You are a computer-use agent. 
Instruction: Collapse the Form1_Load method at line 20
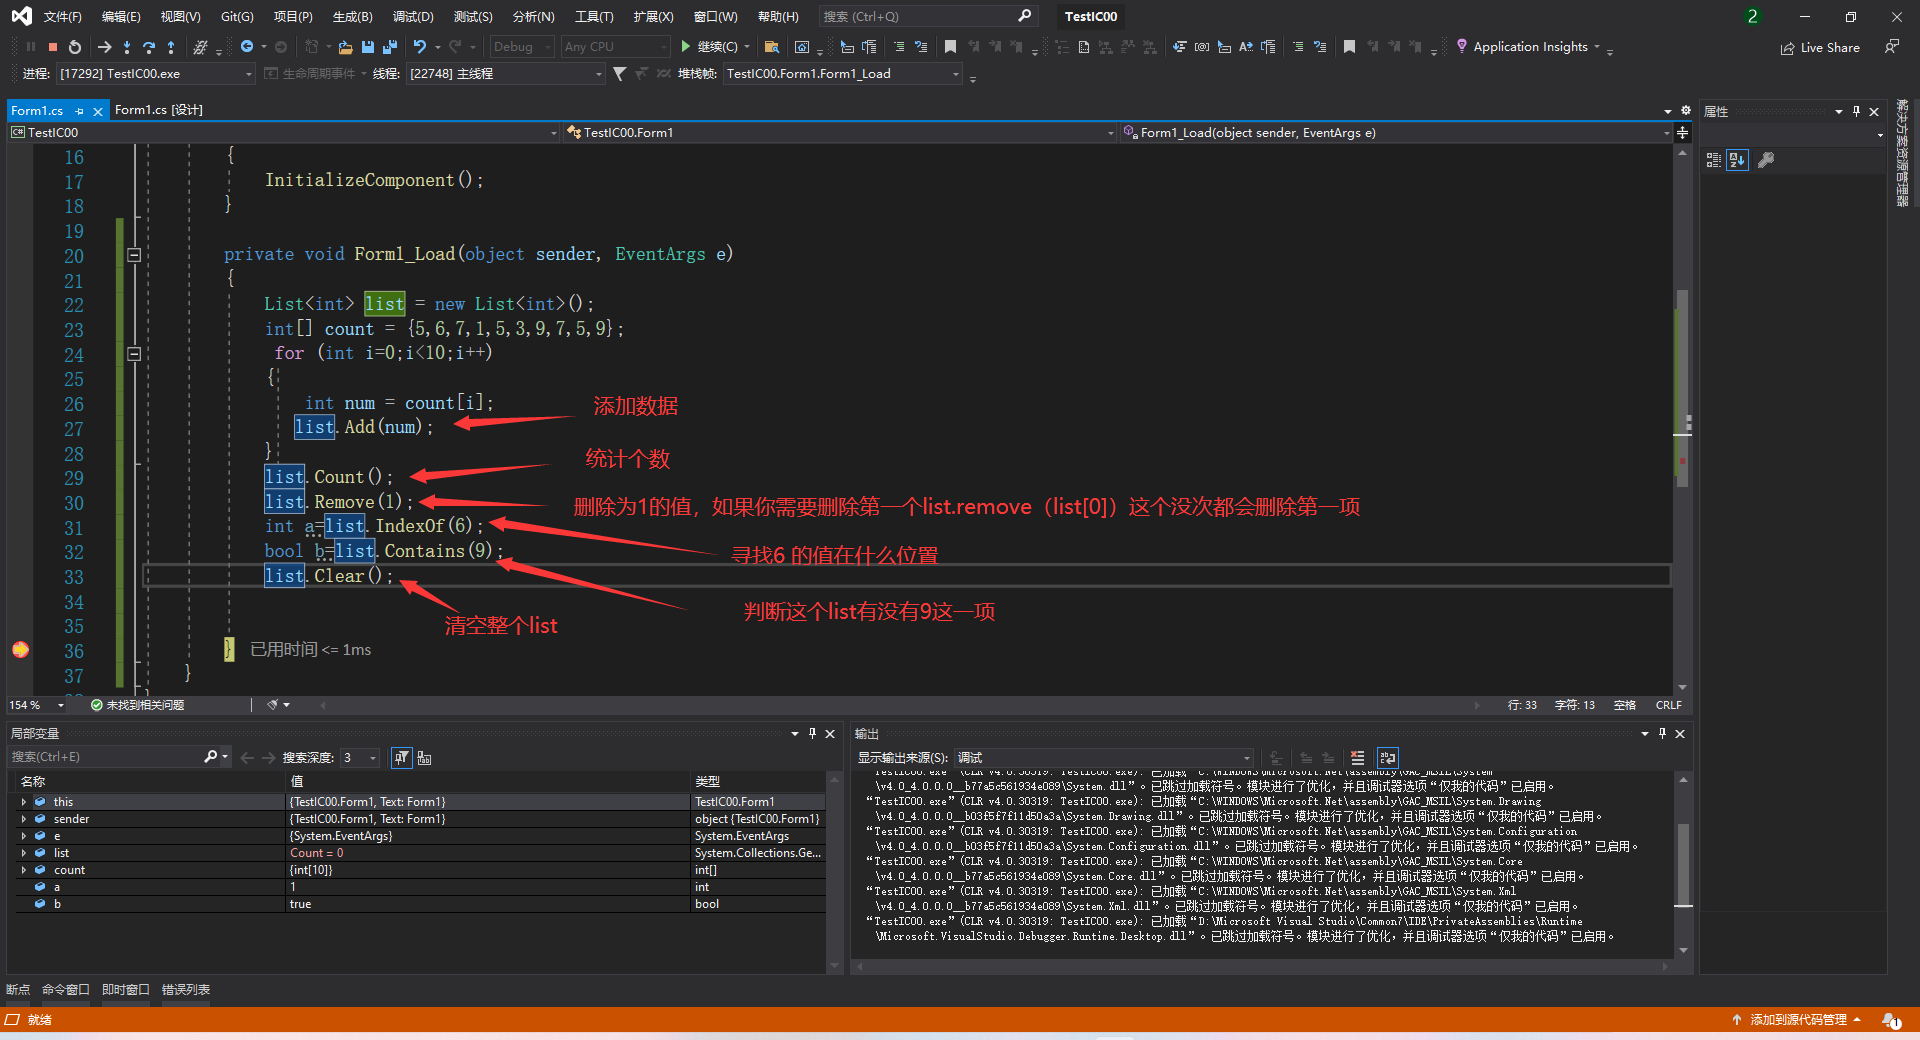coord(134,255)
